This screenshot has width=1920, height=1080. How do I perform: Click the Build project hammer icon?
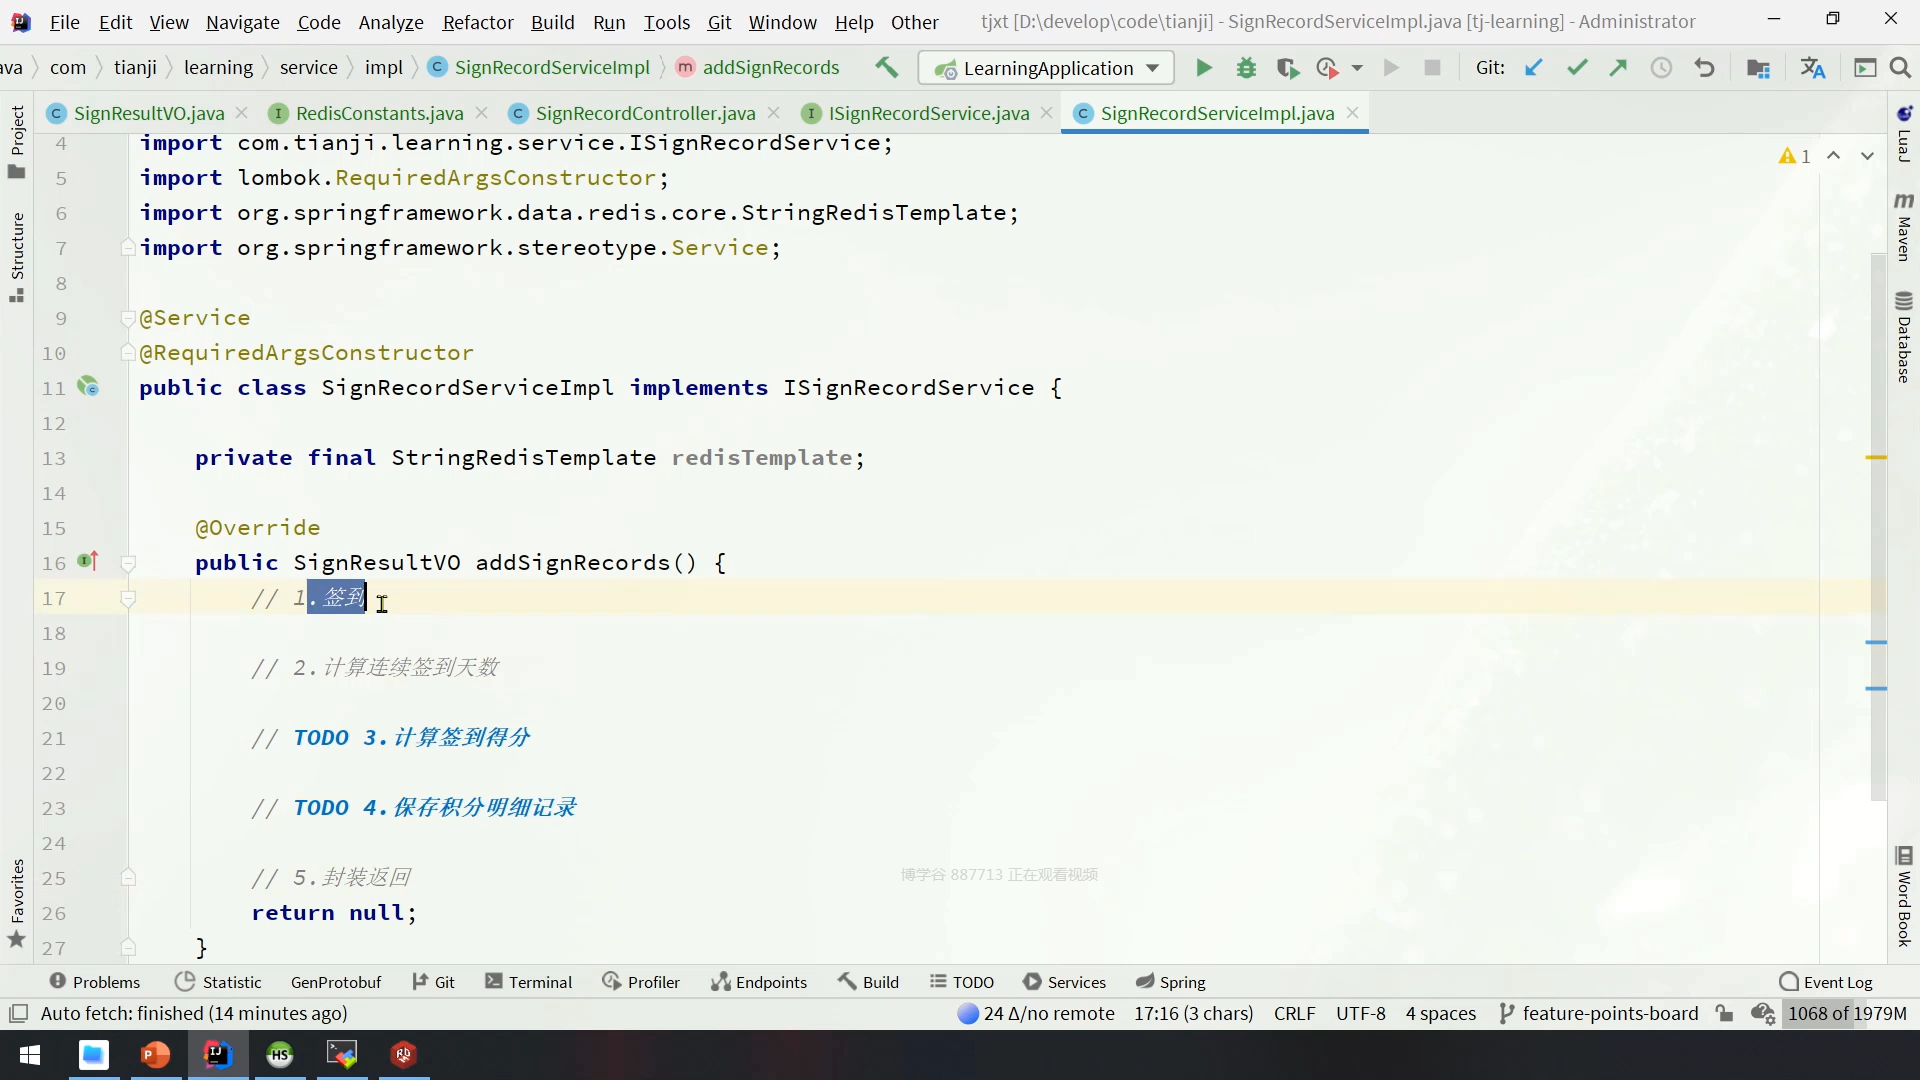[886, 67]
